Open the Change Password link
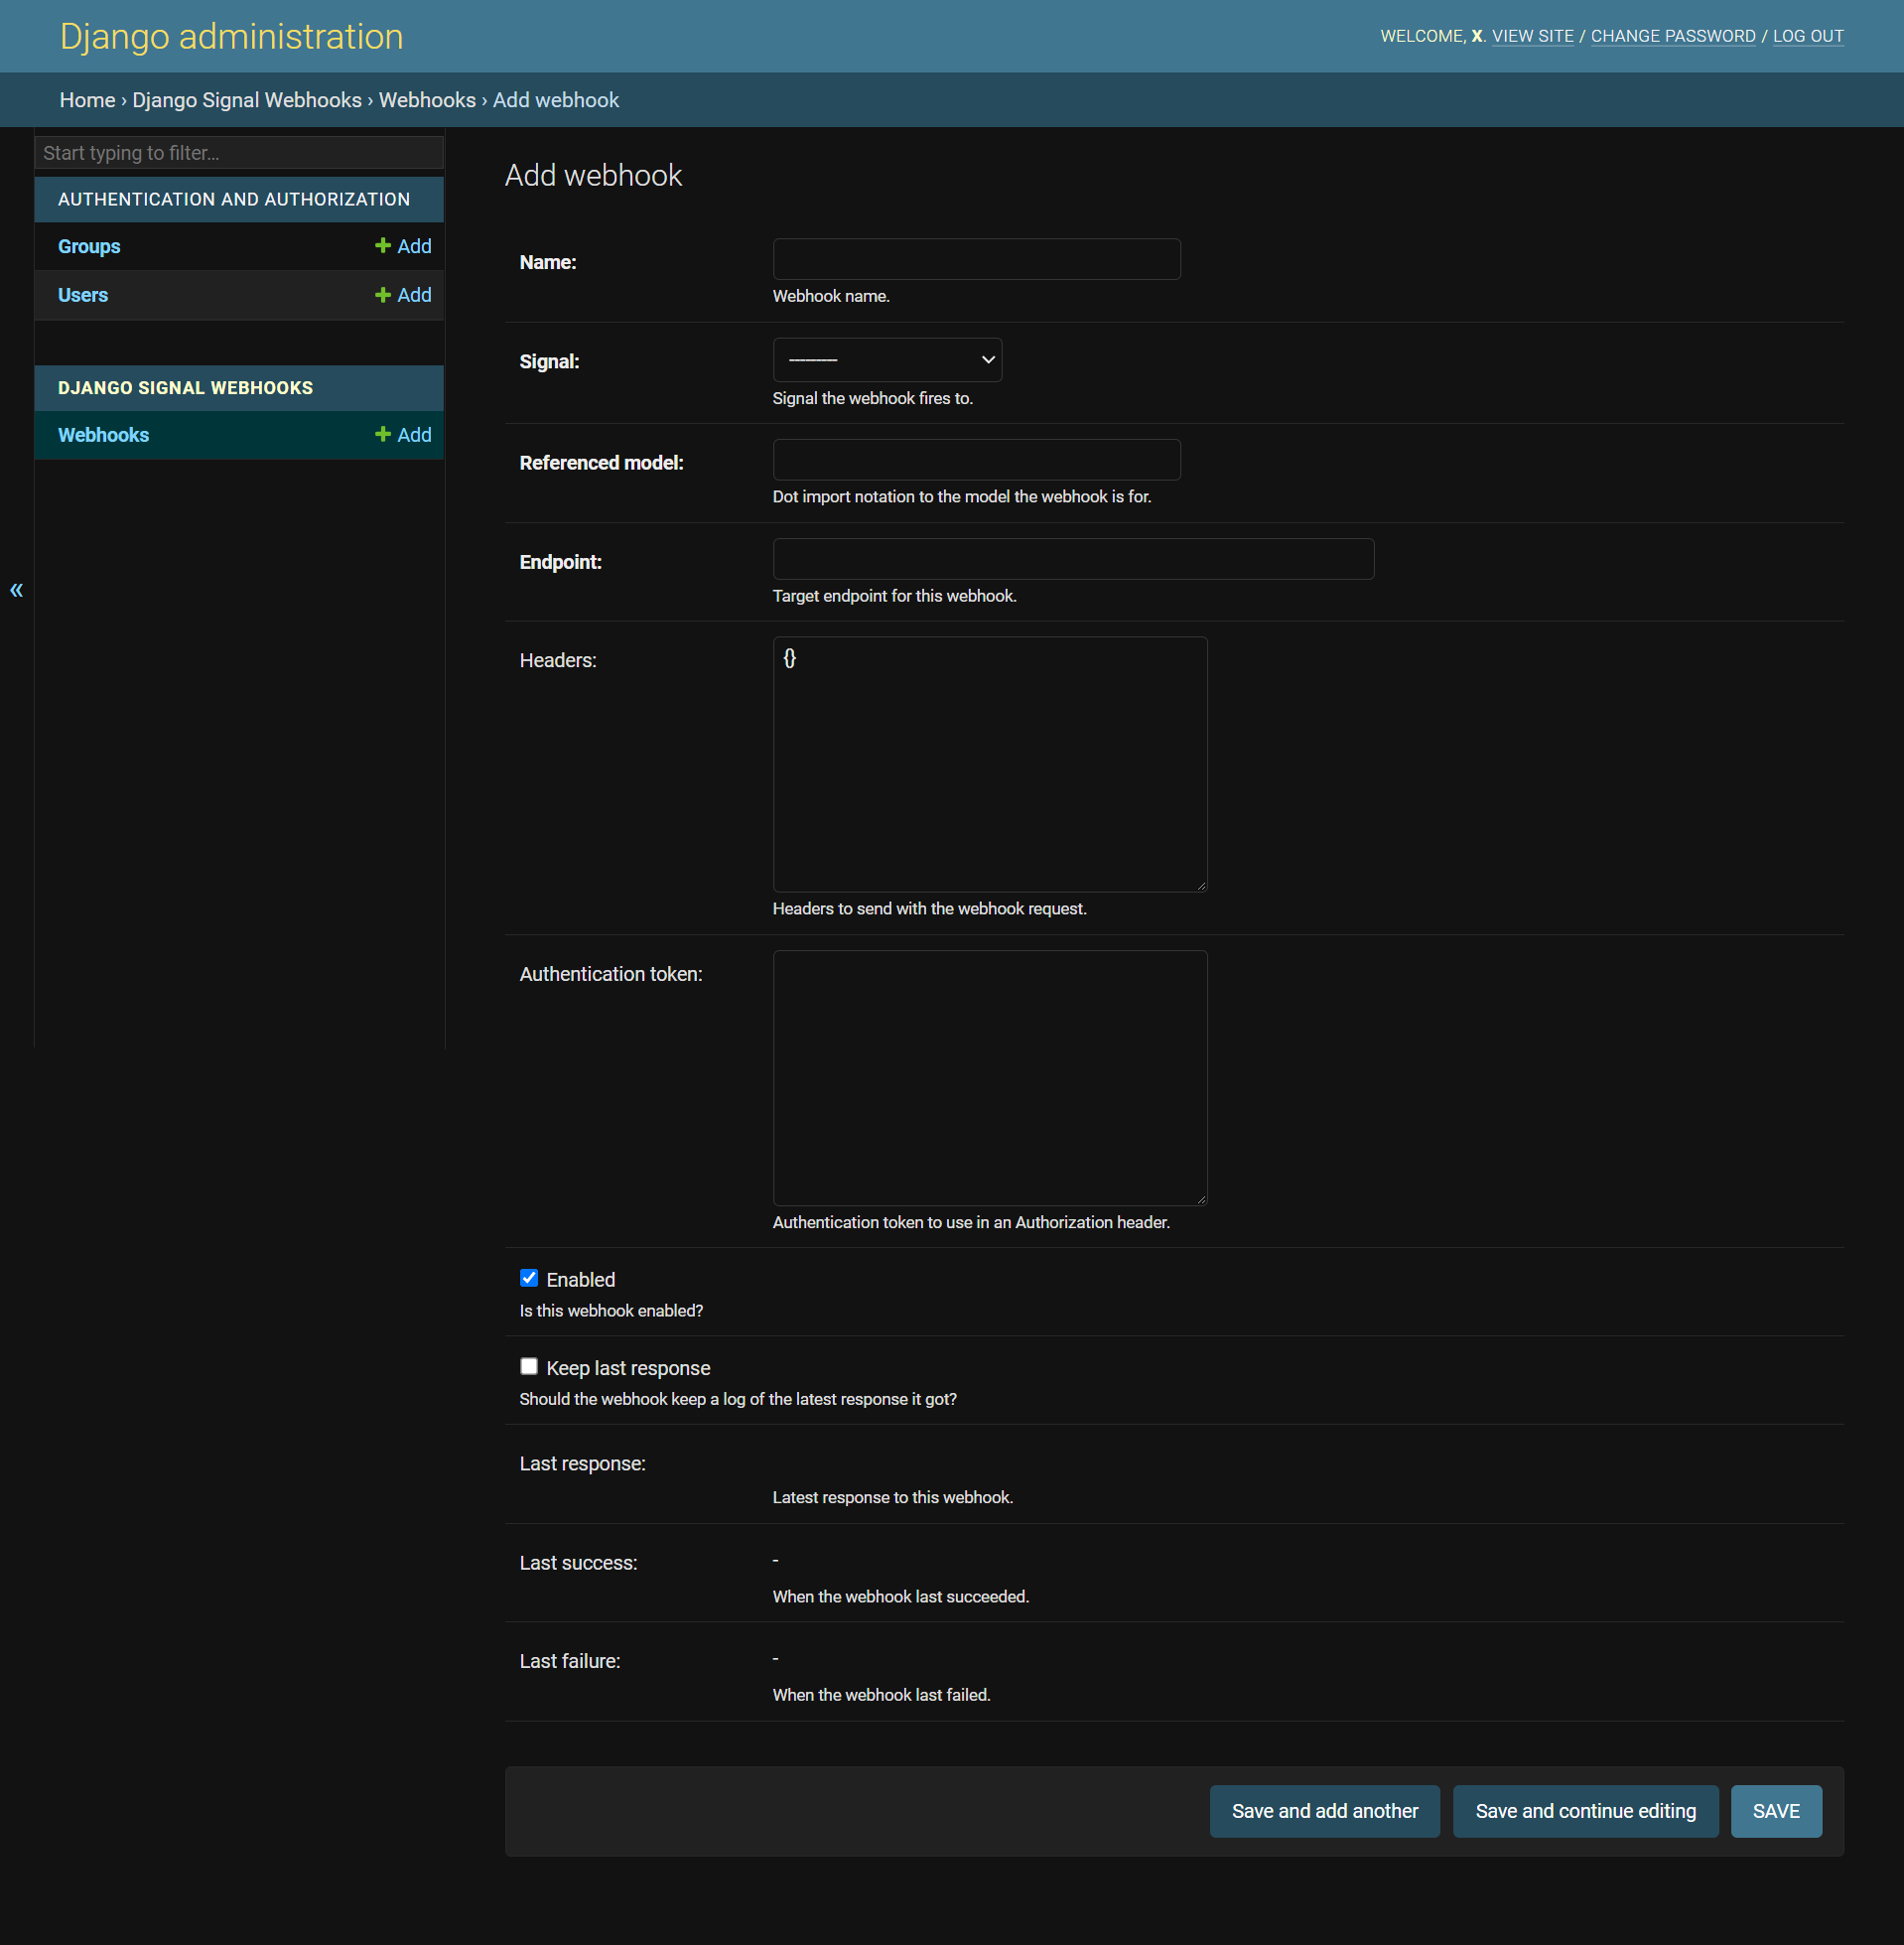1904x1945 pixels. pos(1673,36)
